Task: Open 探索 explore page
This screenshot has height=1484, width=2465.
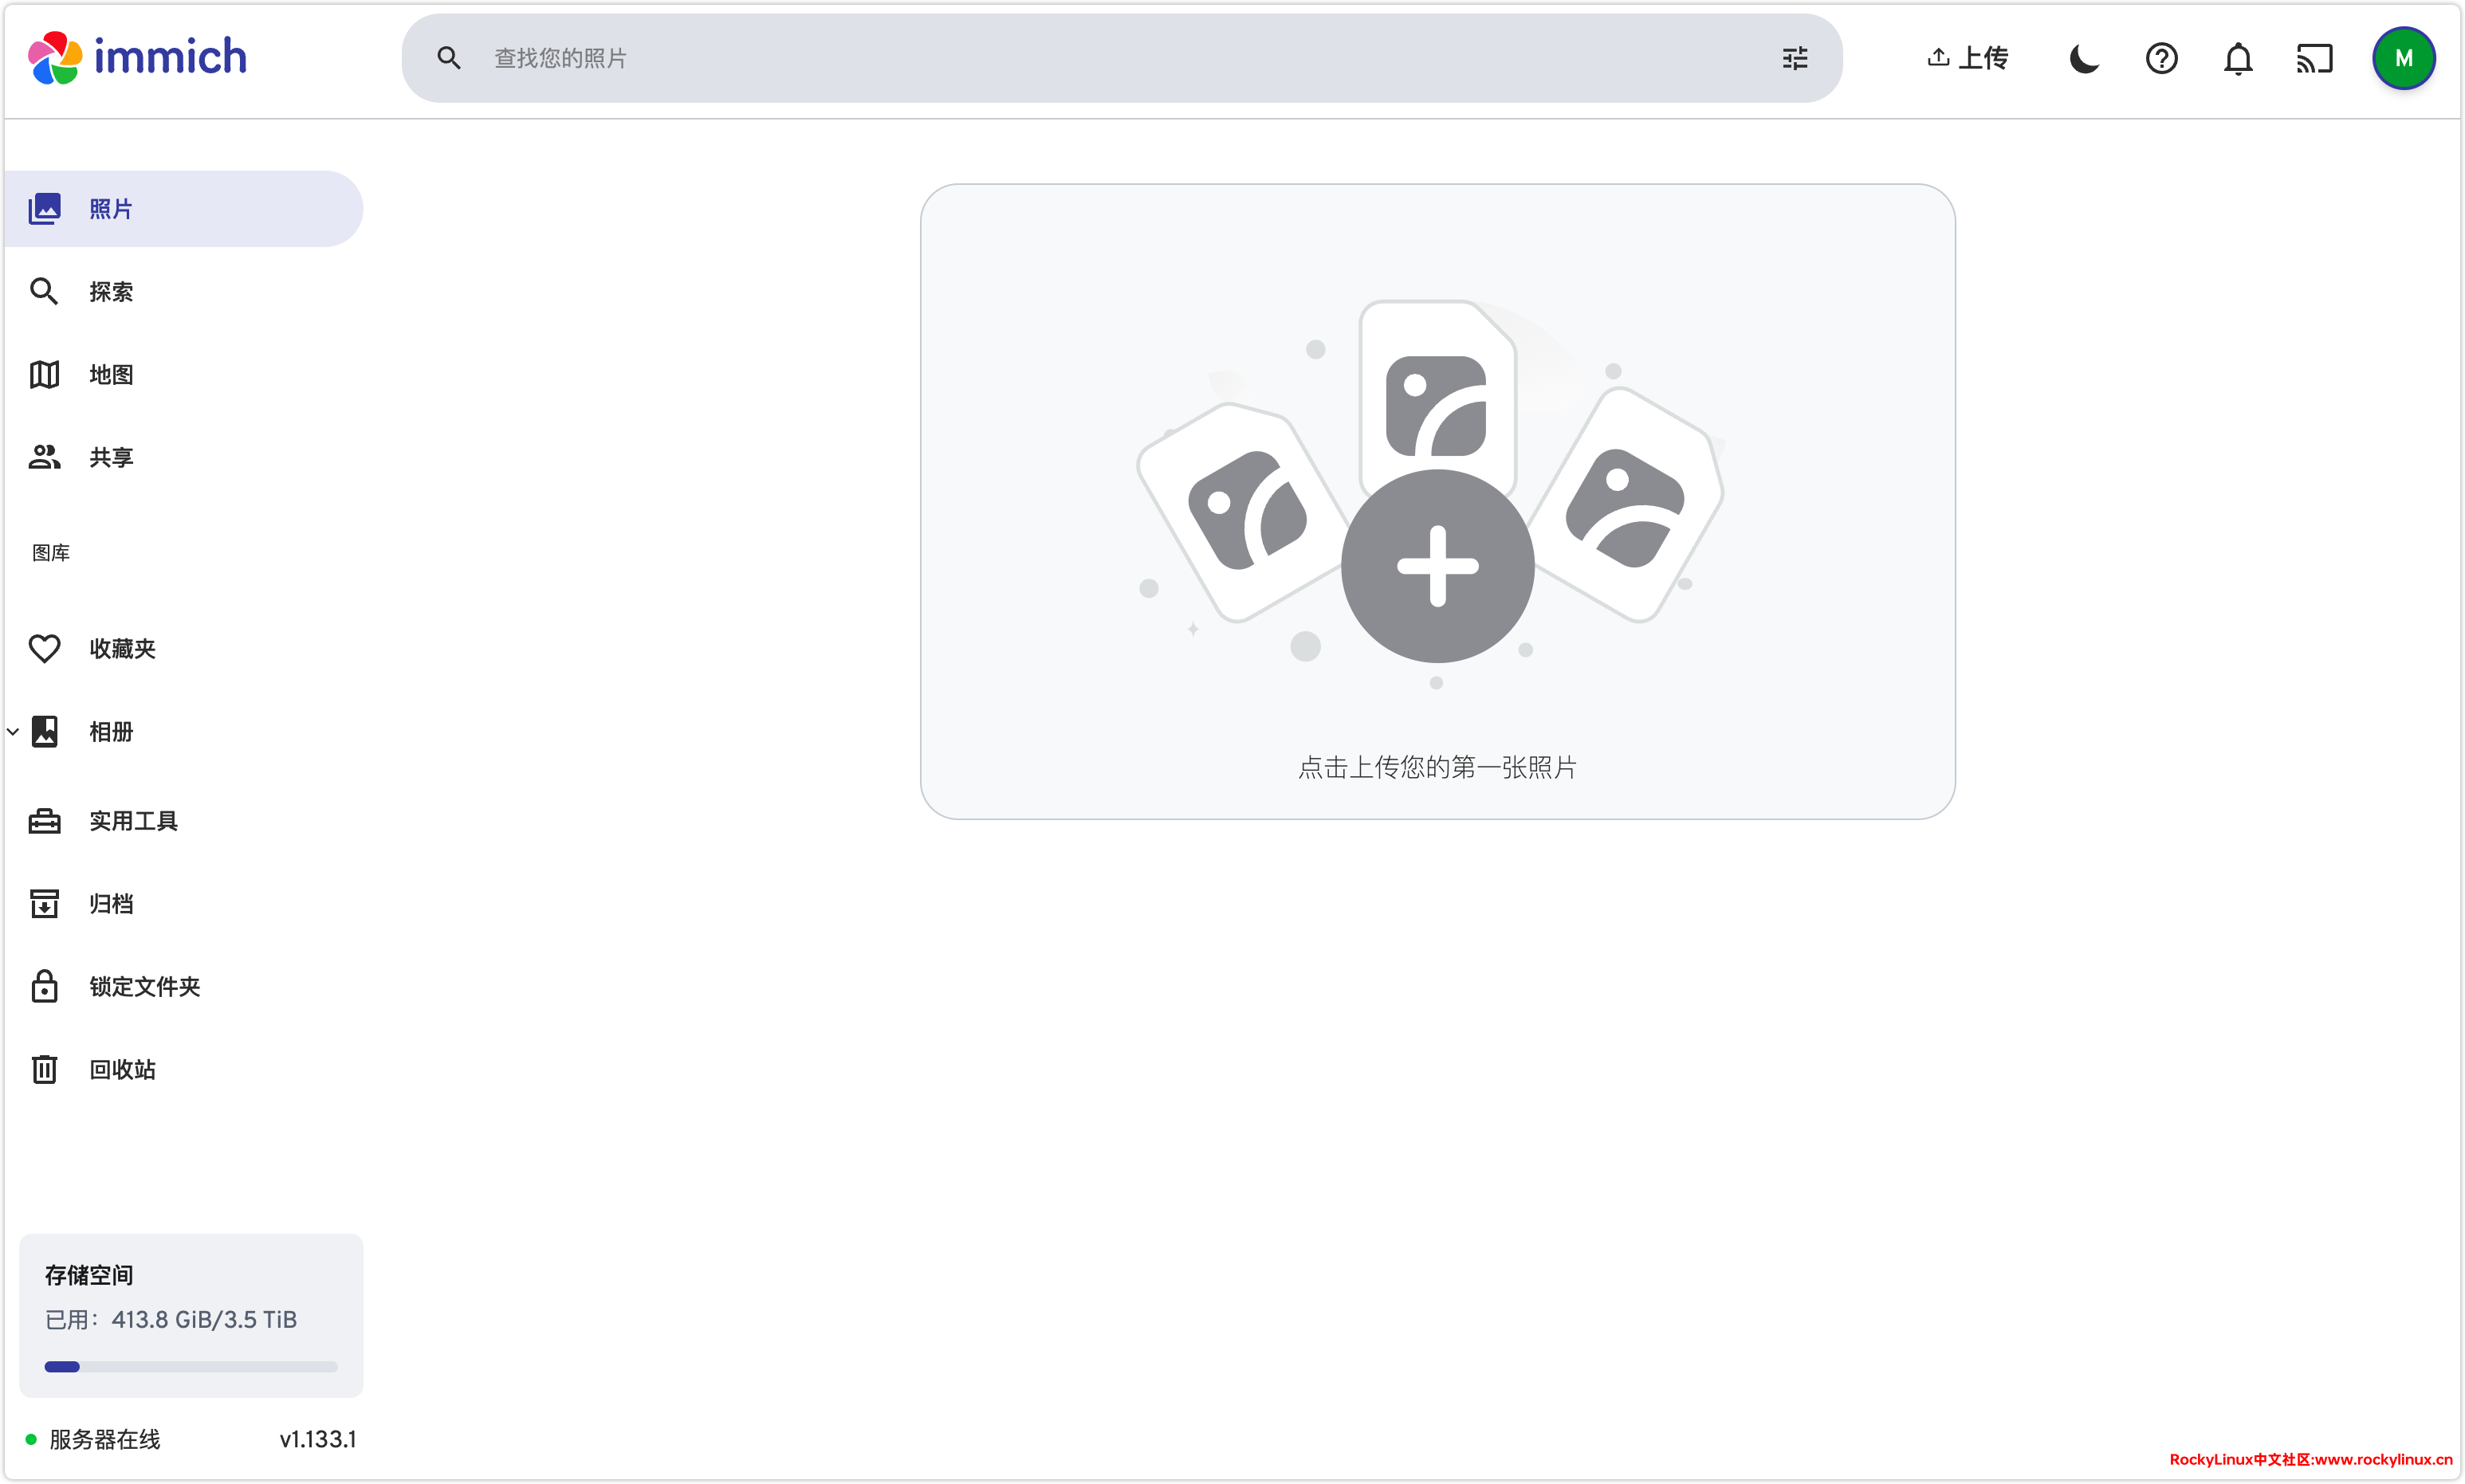Action: point(110,291)
